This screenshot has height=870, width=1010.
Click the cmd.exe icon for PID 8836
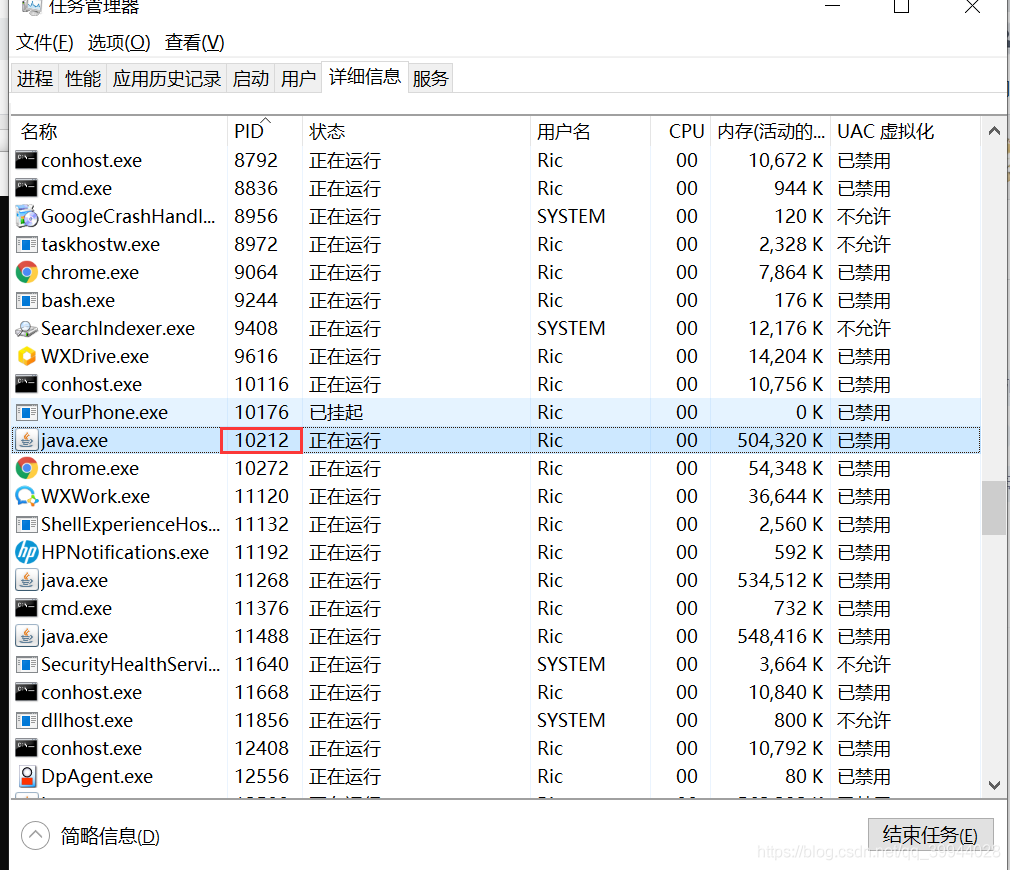pos(26,188)
